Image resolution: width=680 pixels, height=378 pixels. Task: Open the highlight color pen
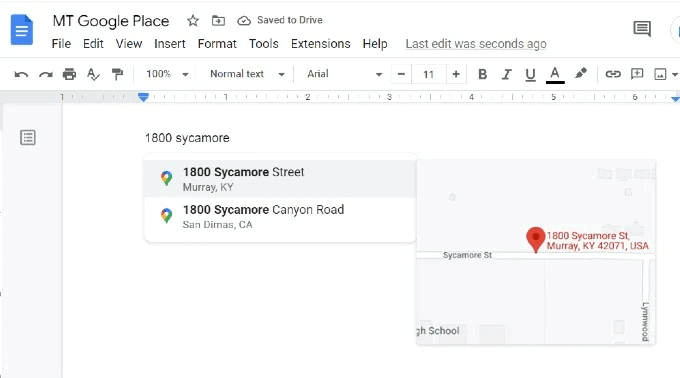(x=581, y=74)
